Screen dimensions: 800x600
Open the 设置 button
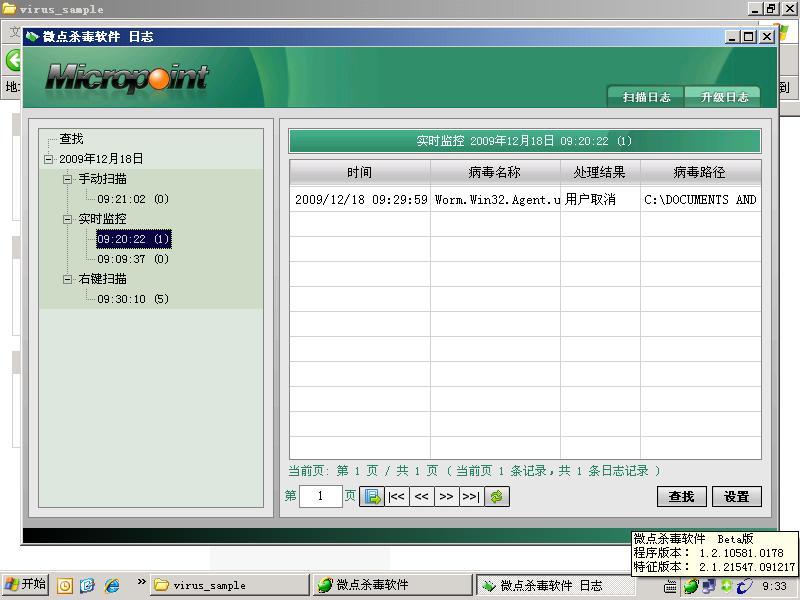click(736, 496)
